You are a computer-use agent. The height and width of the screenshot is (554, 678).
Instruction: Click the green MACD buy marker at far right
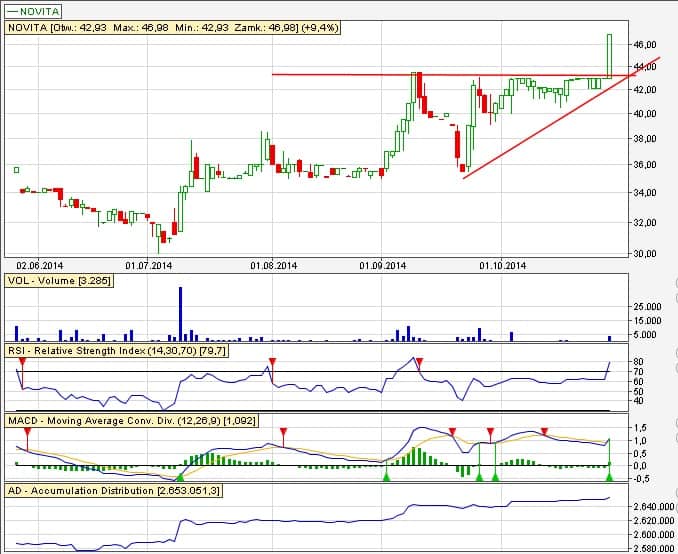point(608,477)
